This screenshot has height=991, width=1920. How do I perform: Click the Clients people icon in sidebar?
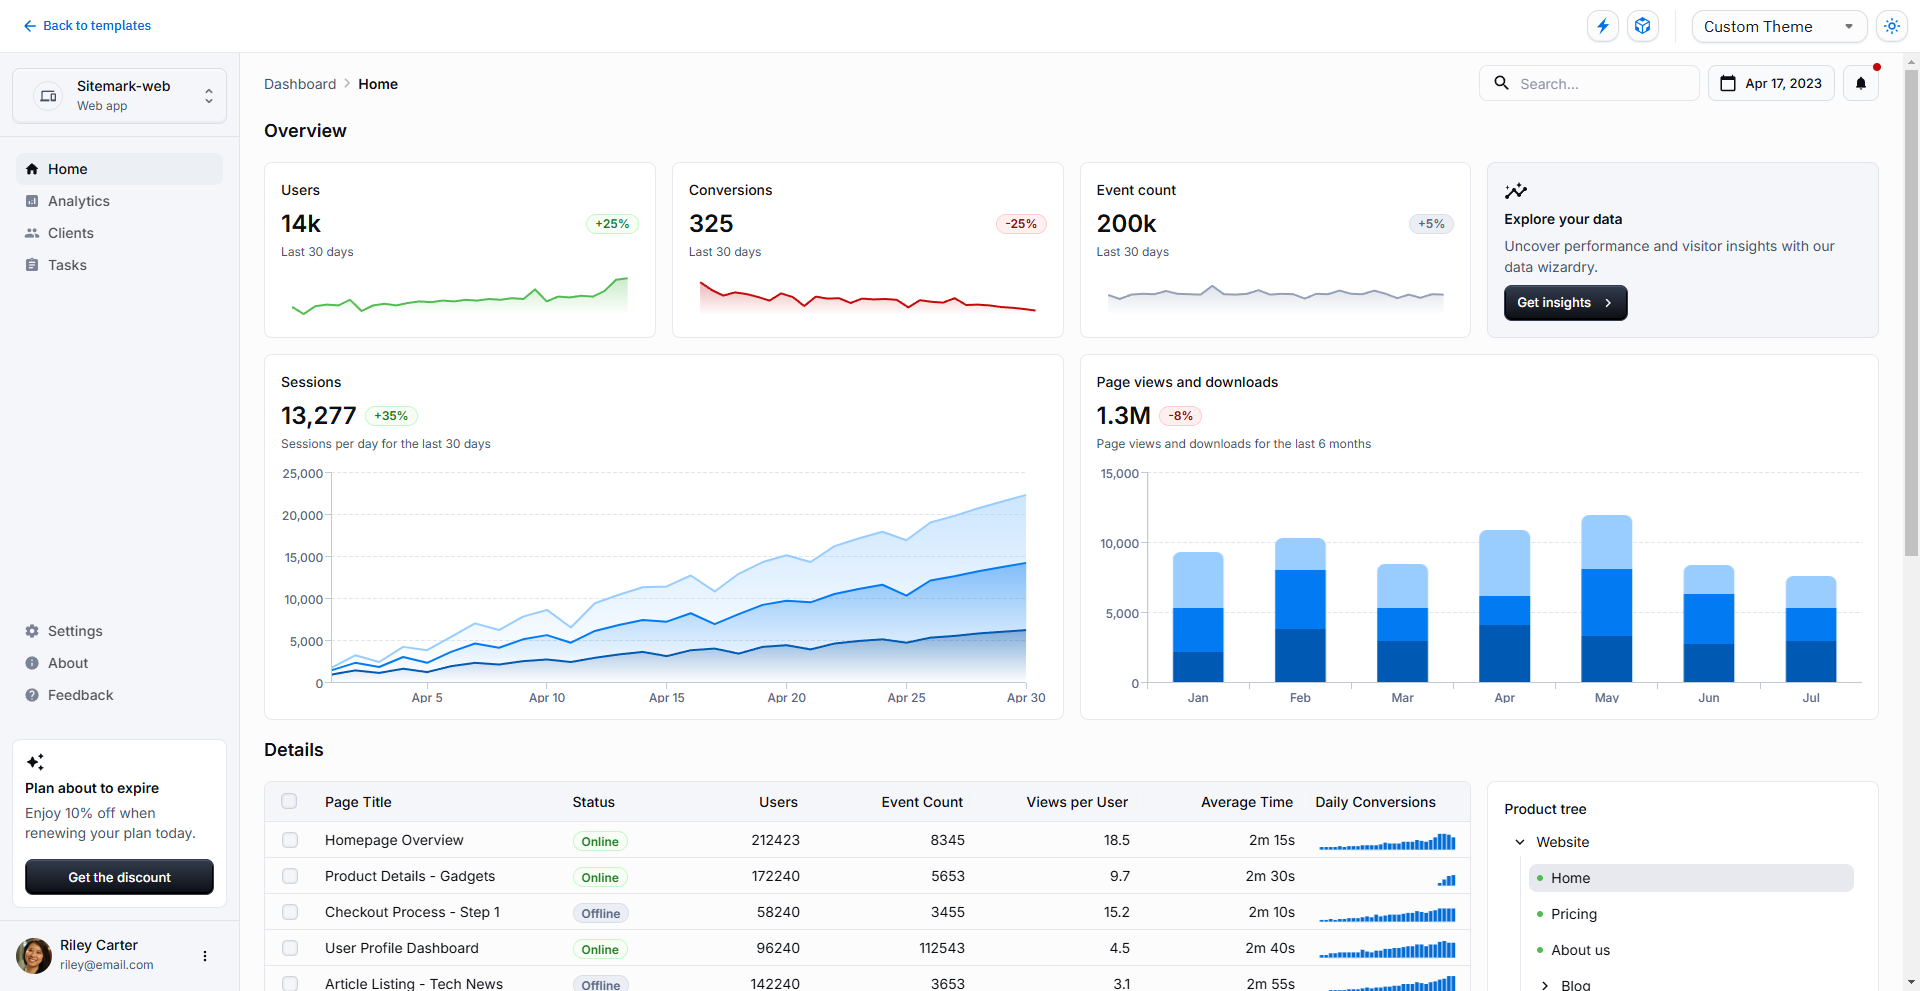pos(32,233)
